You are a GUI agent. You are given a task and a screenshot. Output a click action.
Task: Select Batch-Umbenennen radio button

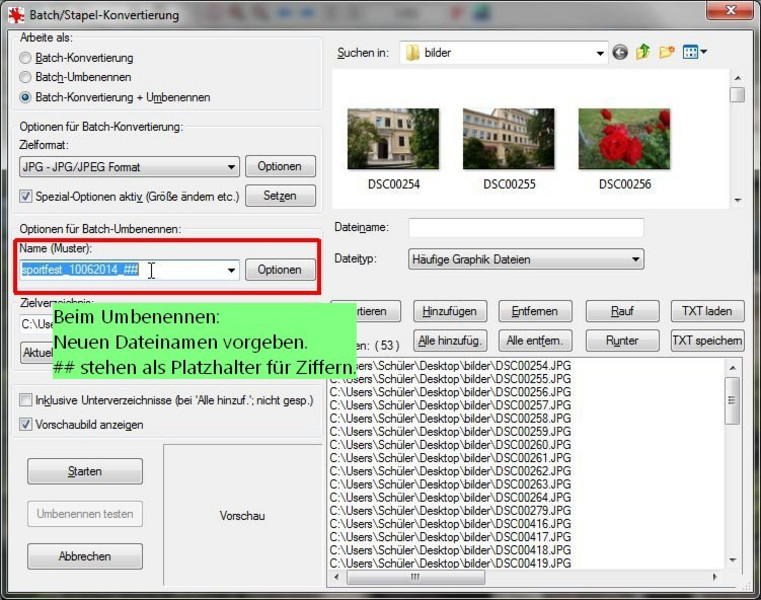pos(26,78)
